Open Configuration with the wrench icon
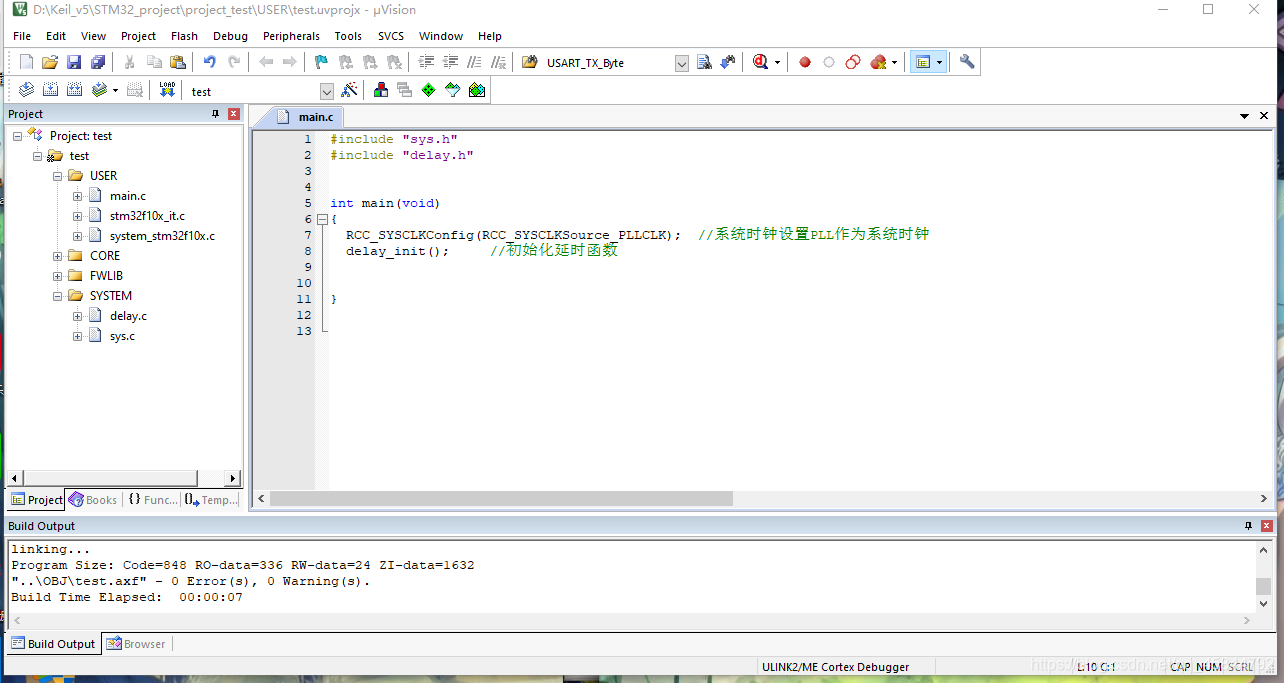Viewport: 1284px width, 683px height. point(967,62)
